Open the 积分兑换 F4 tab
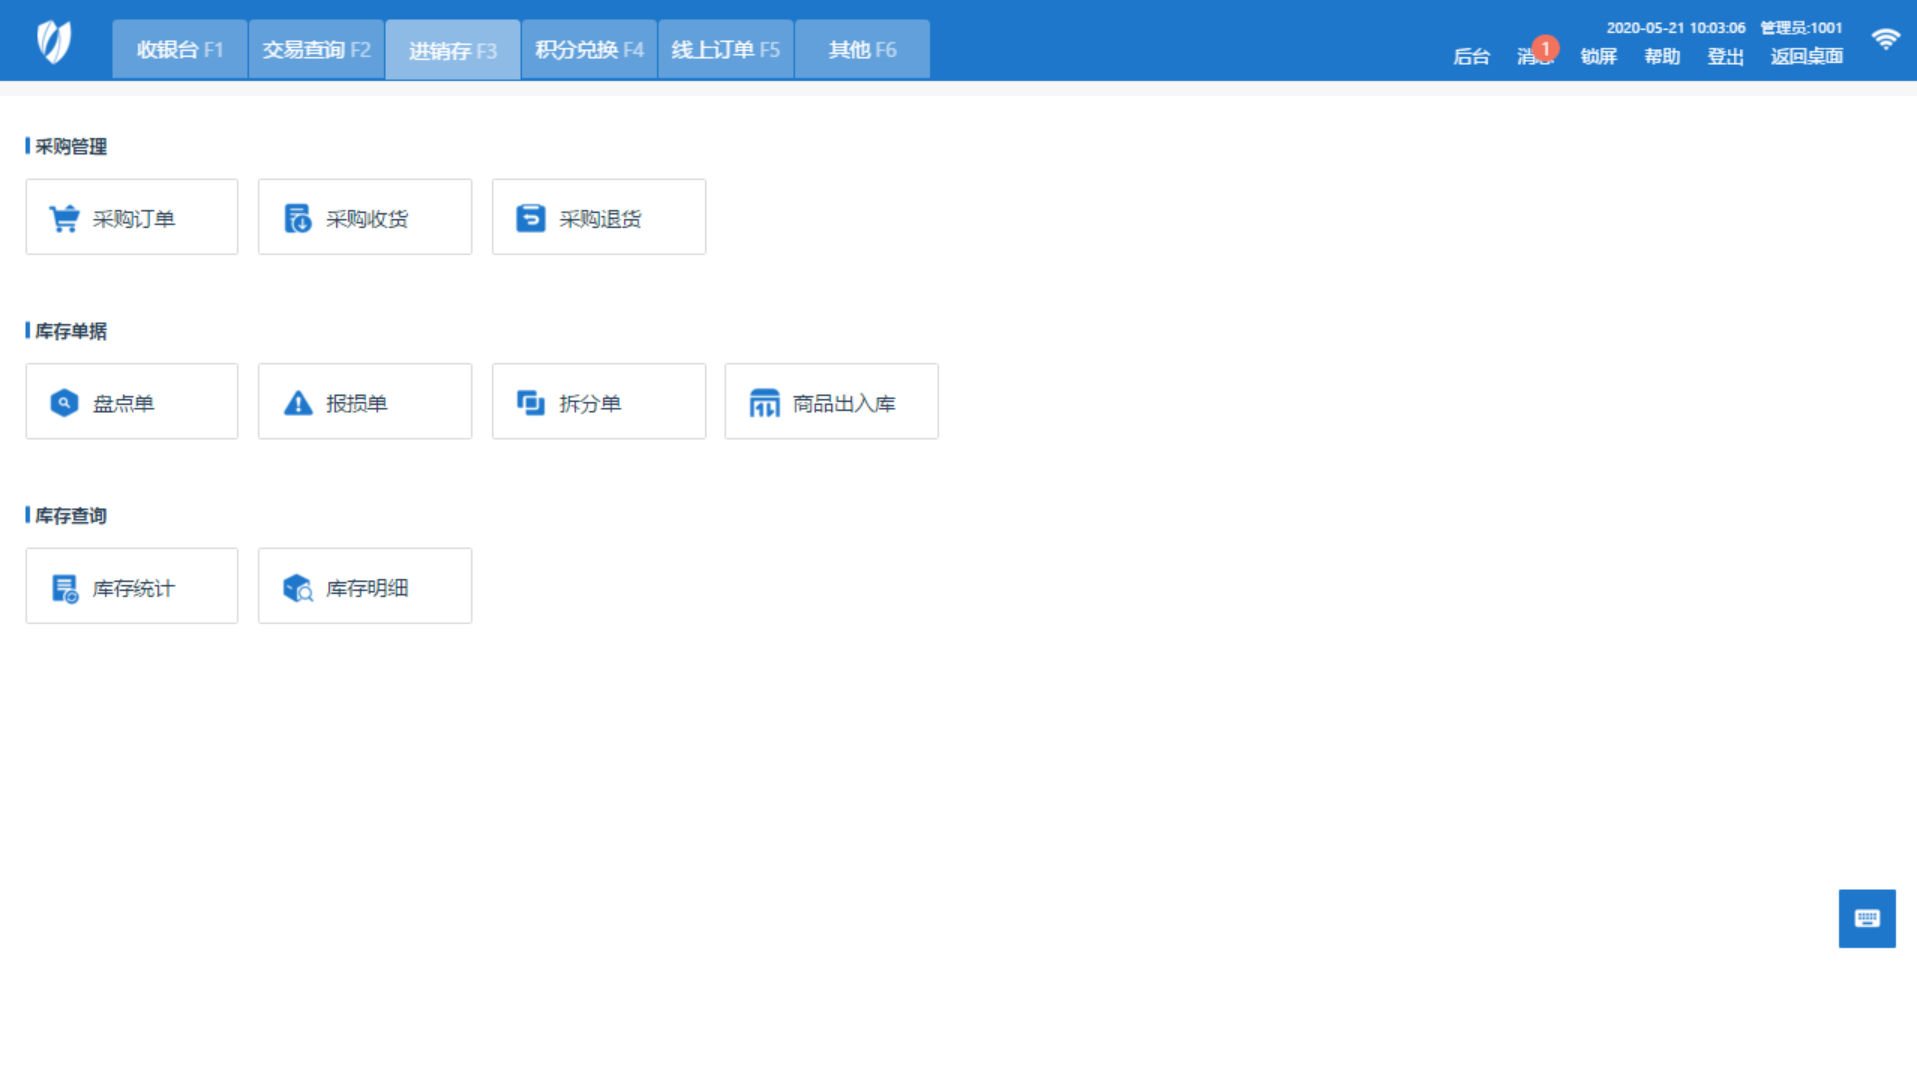 pyautogui.click(x=588, y=47)
